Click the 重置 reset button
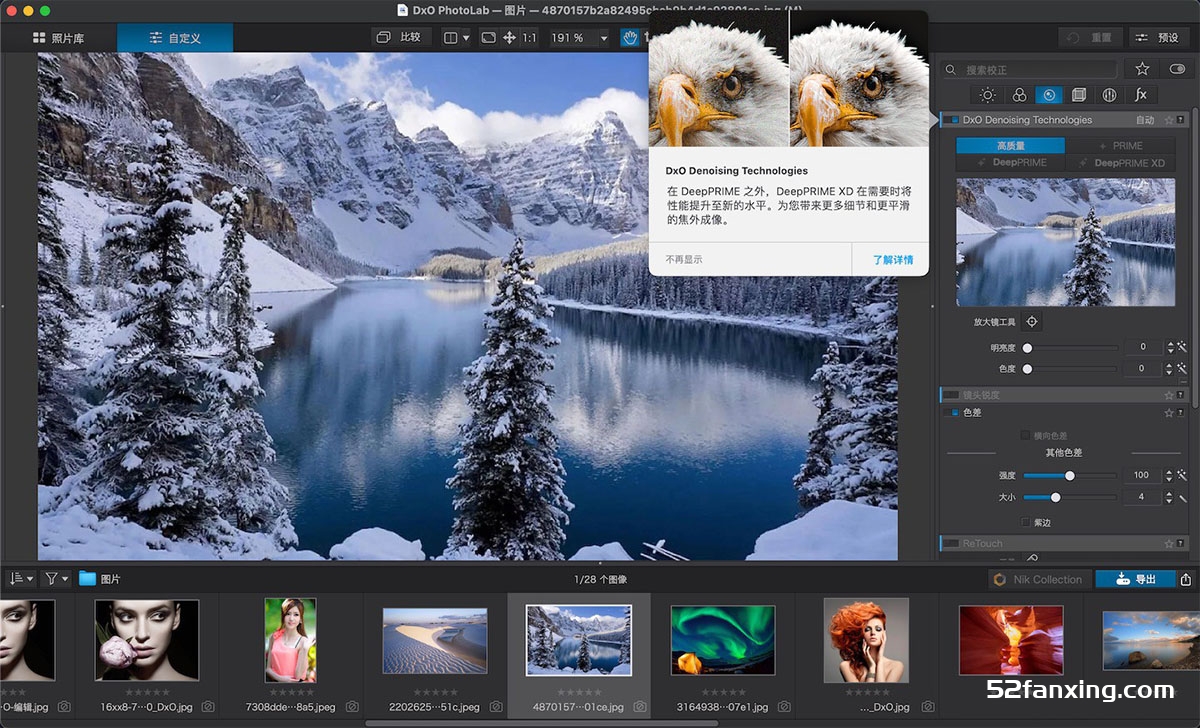 (x=1090, y=38)
